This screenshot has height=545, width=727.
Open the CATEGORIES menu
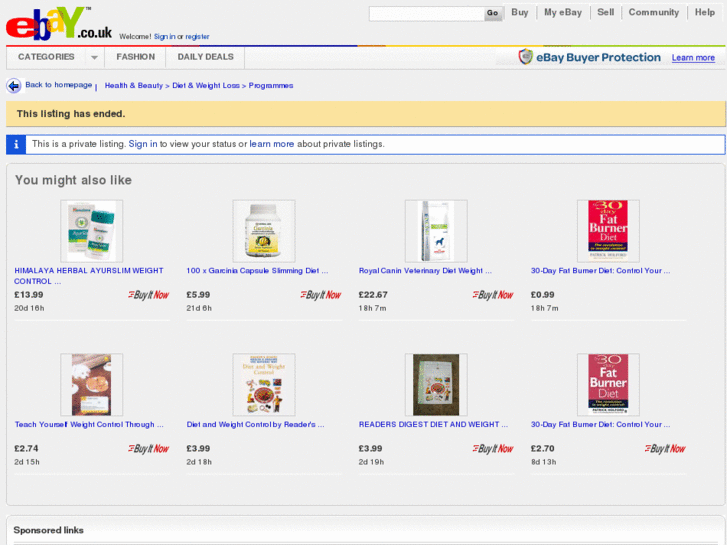coord(46,57)
